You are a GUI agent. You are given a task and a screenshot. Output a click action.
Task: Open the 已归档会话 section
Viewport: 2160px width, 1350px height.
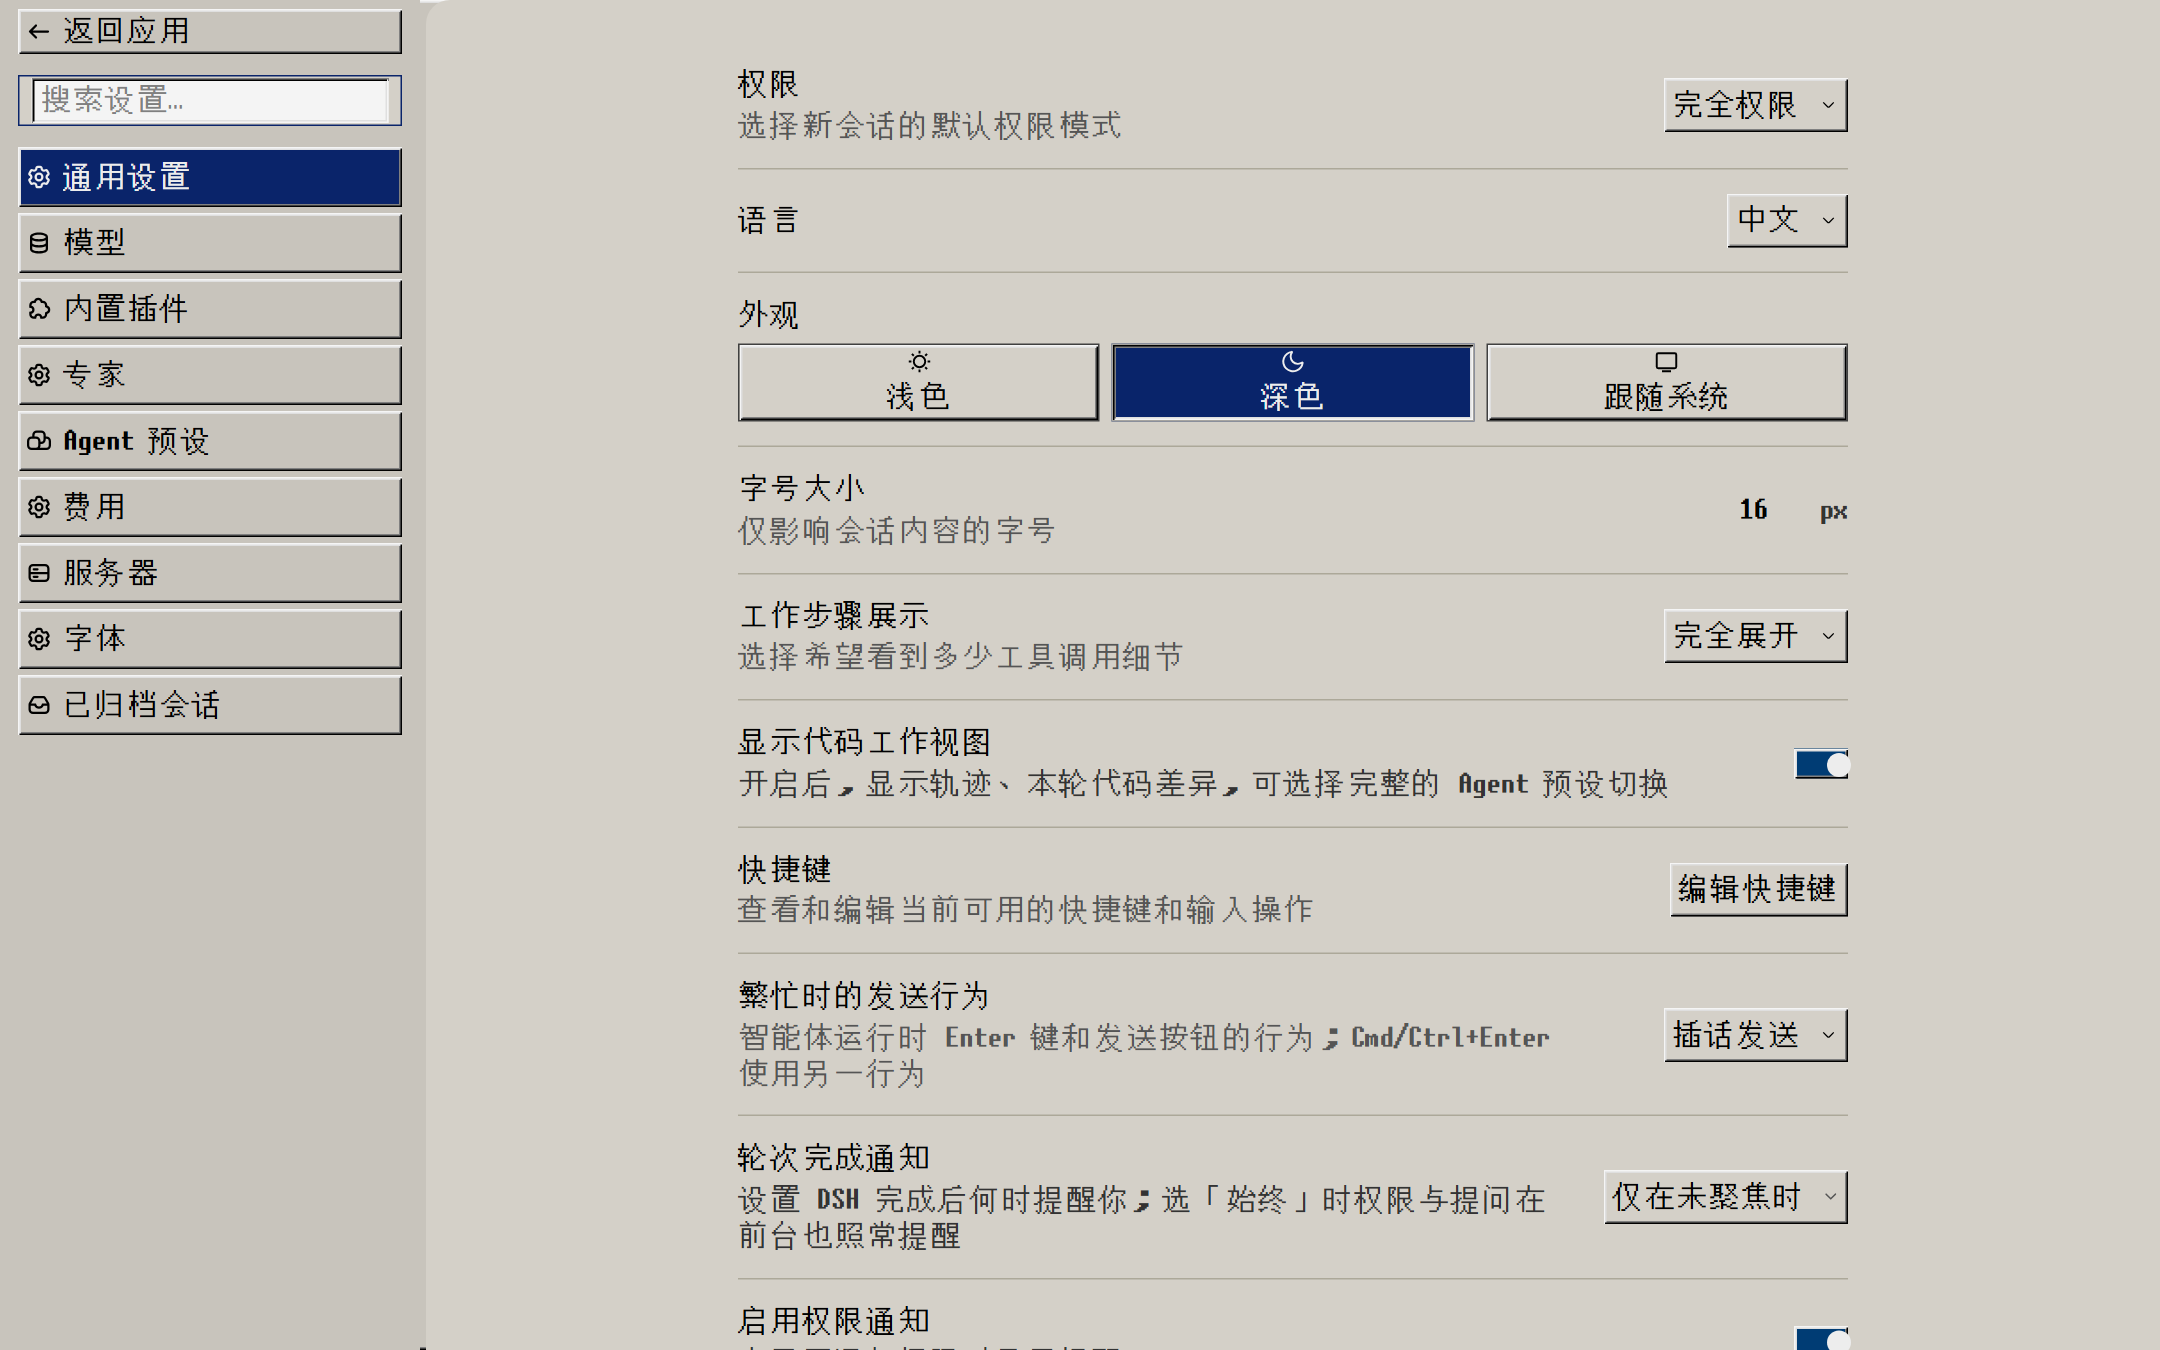[x=210, y=705]
